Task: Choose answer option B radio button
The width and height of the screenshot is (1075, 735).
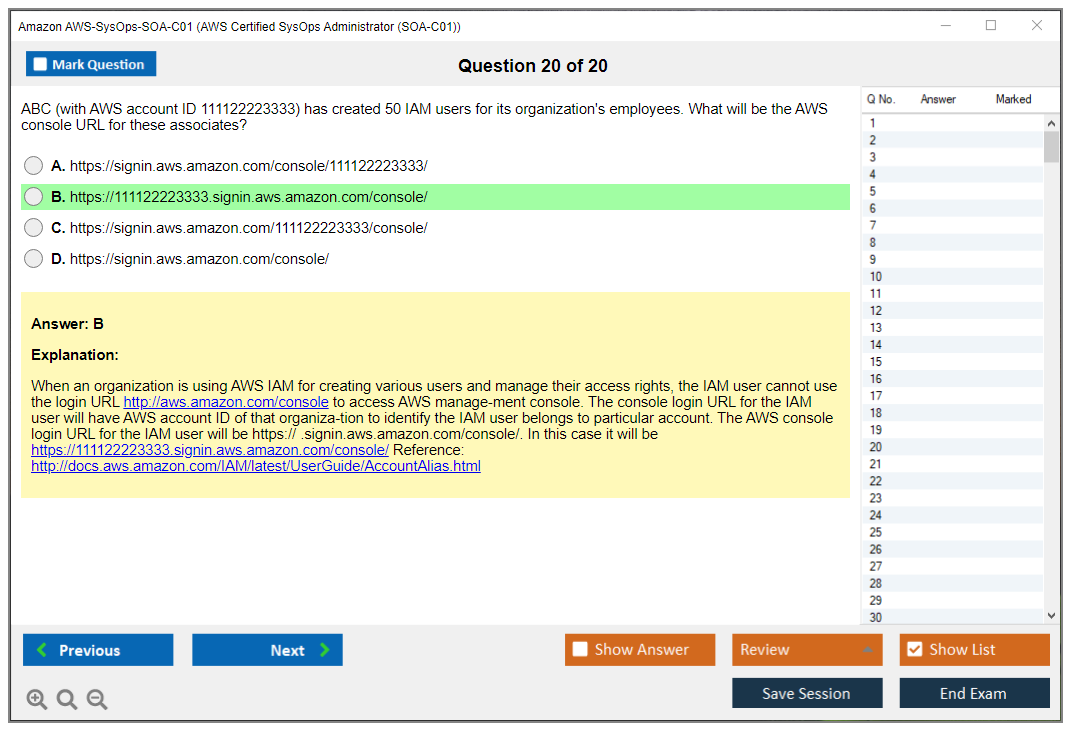Action: [x=34, y=197]
